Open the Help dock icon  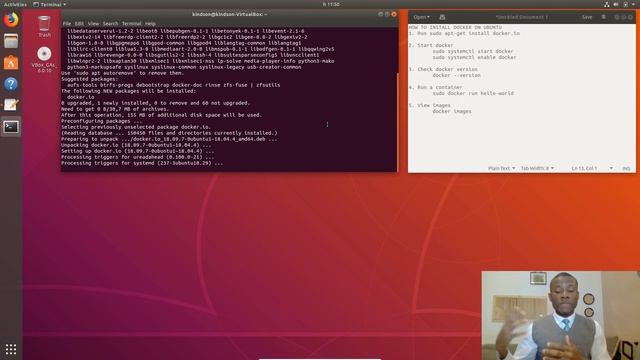(x=11, y=84)
